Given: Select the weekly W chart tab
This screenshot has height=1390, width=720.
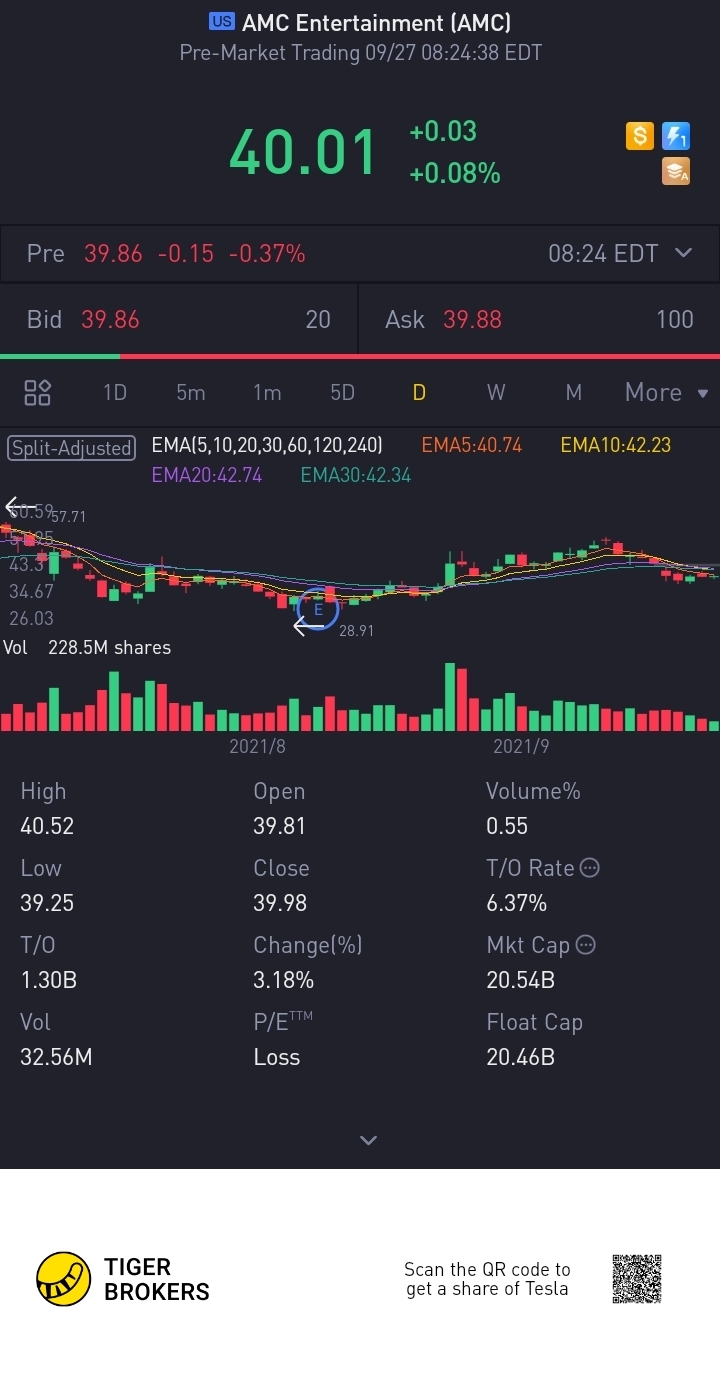Looking at the screenshot, I should point(496,392).
